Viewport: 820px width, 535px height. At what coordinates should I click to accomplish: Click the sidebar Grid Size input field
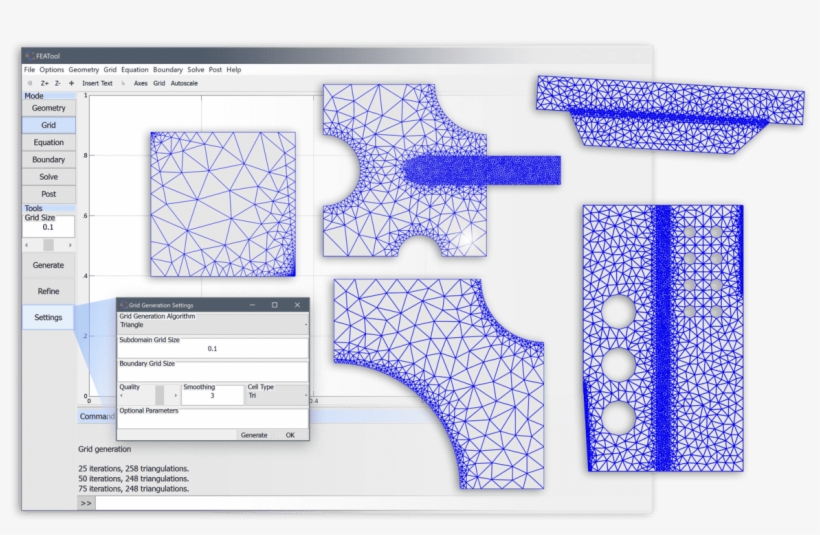pyautogui.click(x=49, y=227)
